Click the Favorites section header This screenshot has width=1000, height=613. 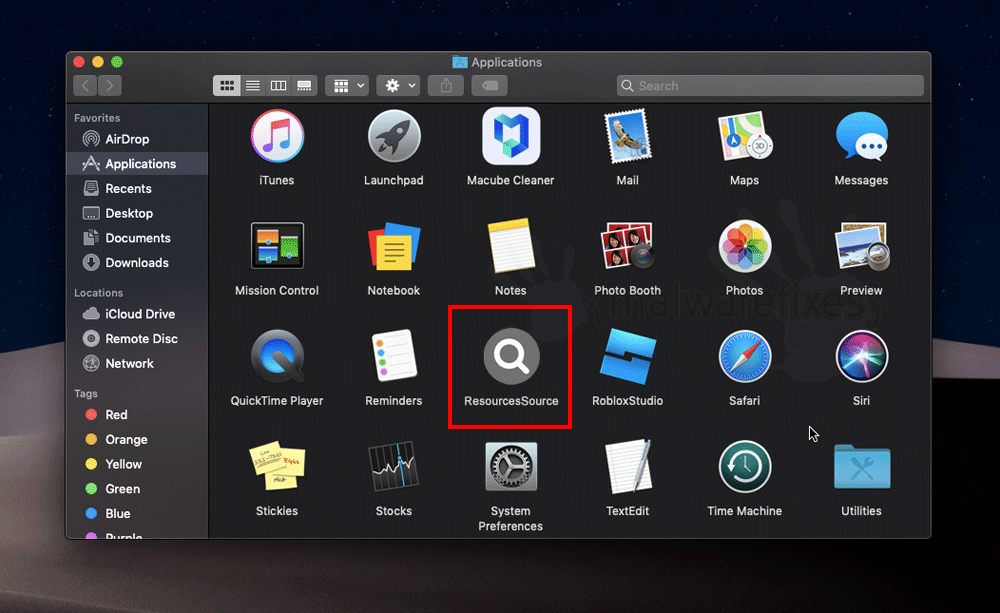click(x=97, y=118)
